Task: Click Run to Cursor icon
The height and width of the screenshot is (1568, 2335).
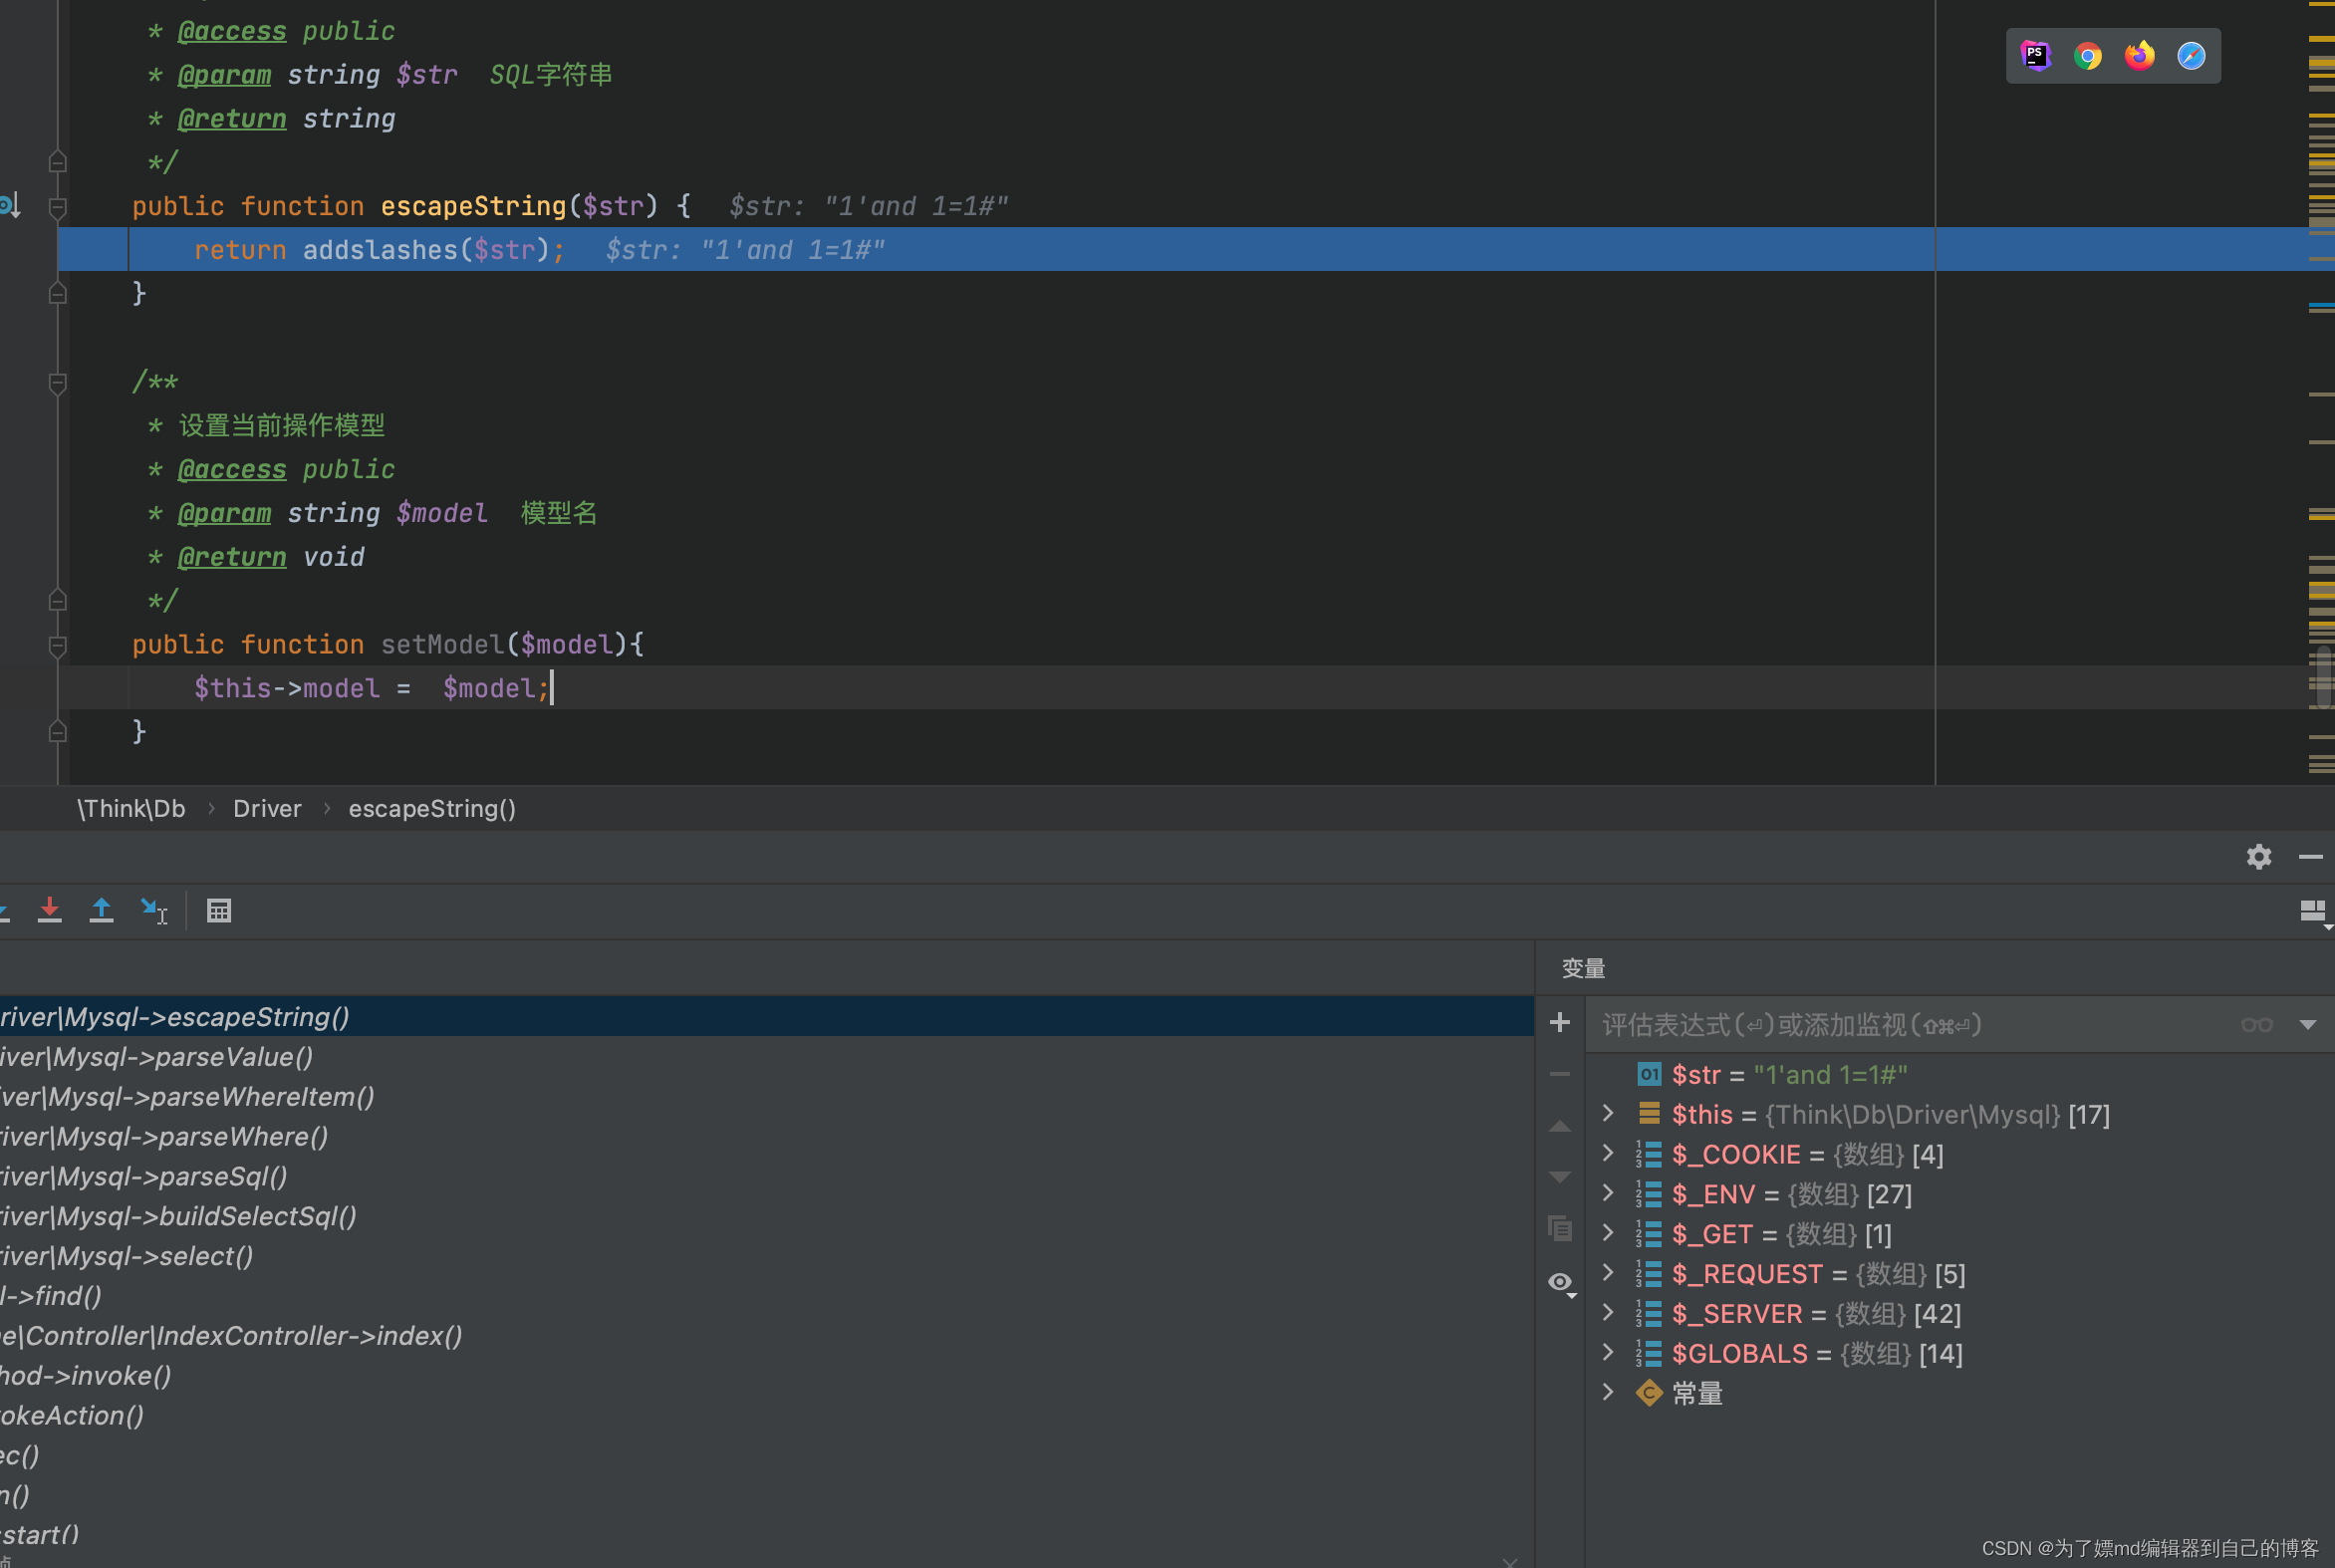Action: coord(153,910)
